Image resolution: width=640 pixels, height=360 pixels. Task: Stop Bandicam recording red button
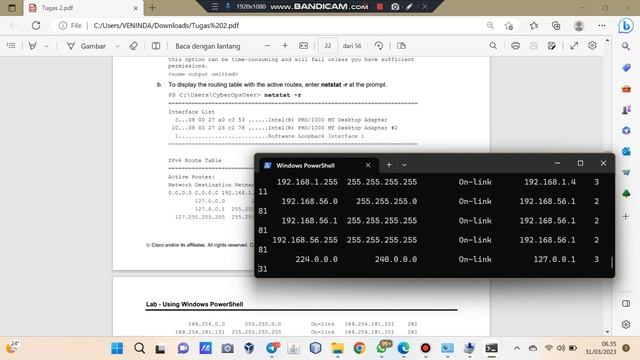click(380, 7)
